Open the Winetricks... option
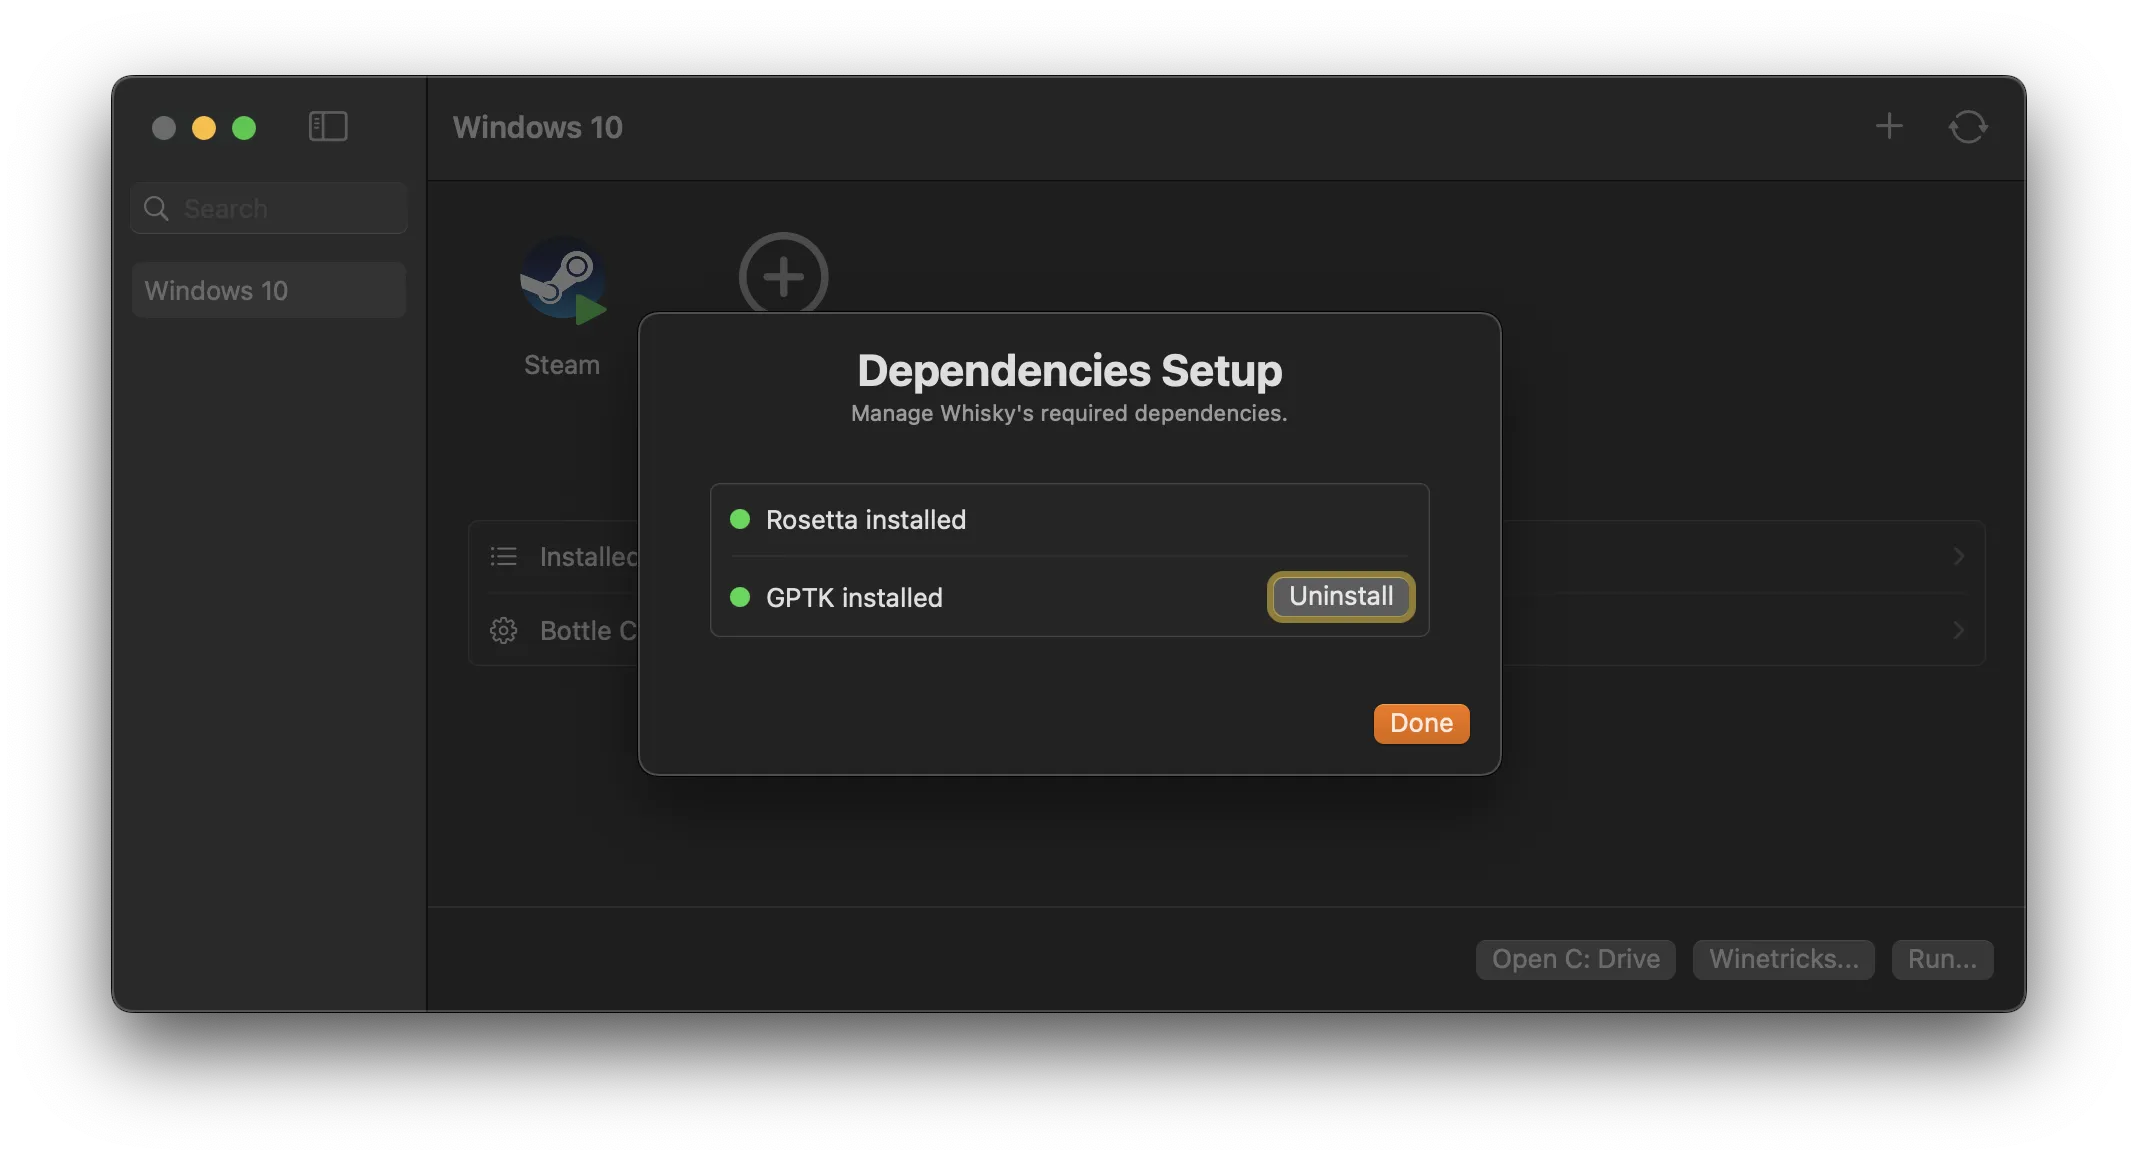Screen dimensions: 2138x1160 [x=1782, y=959]
